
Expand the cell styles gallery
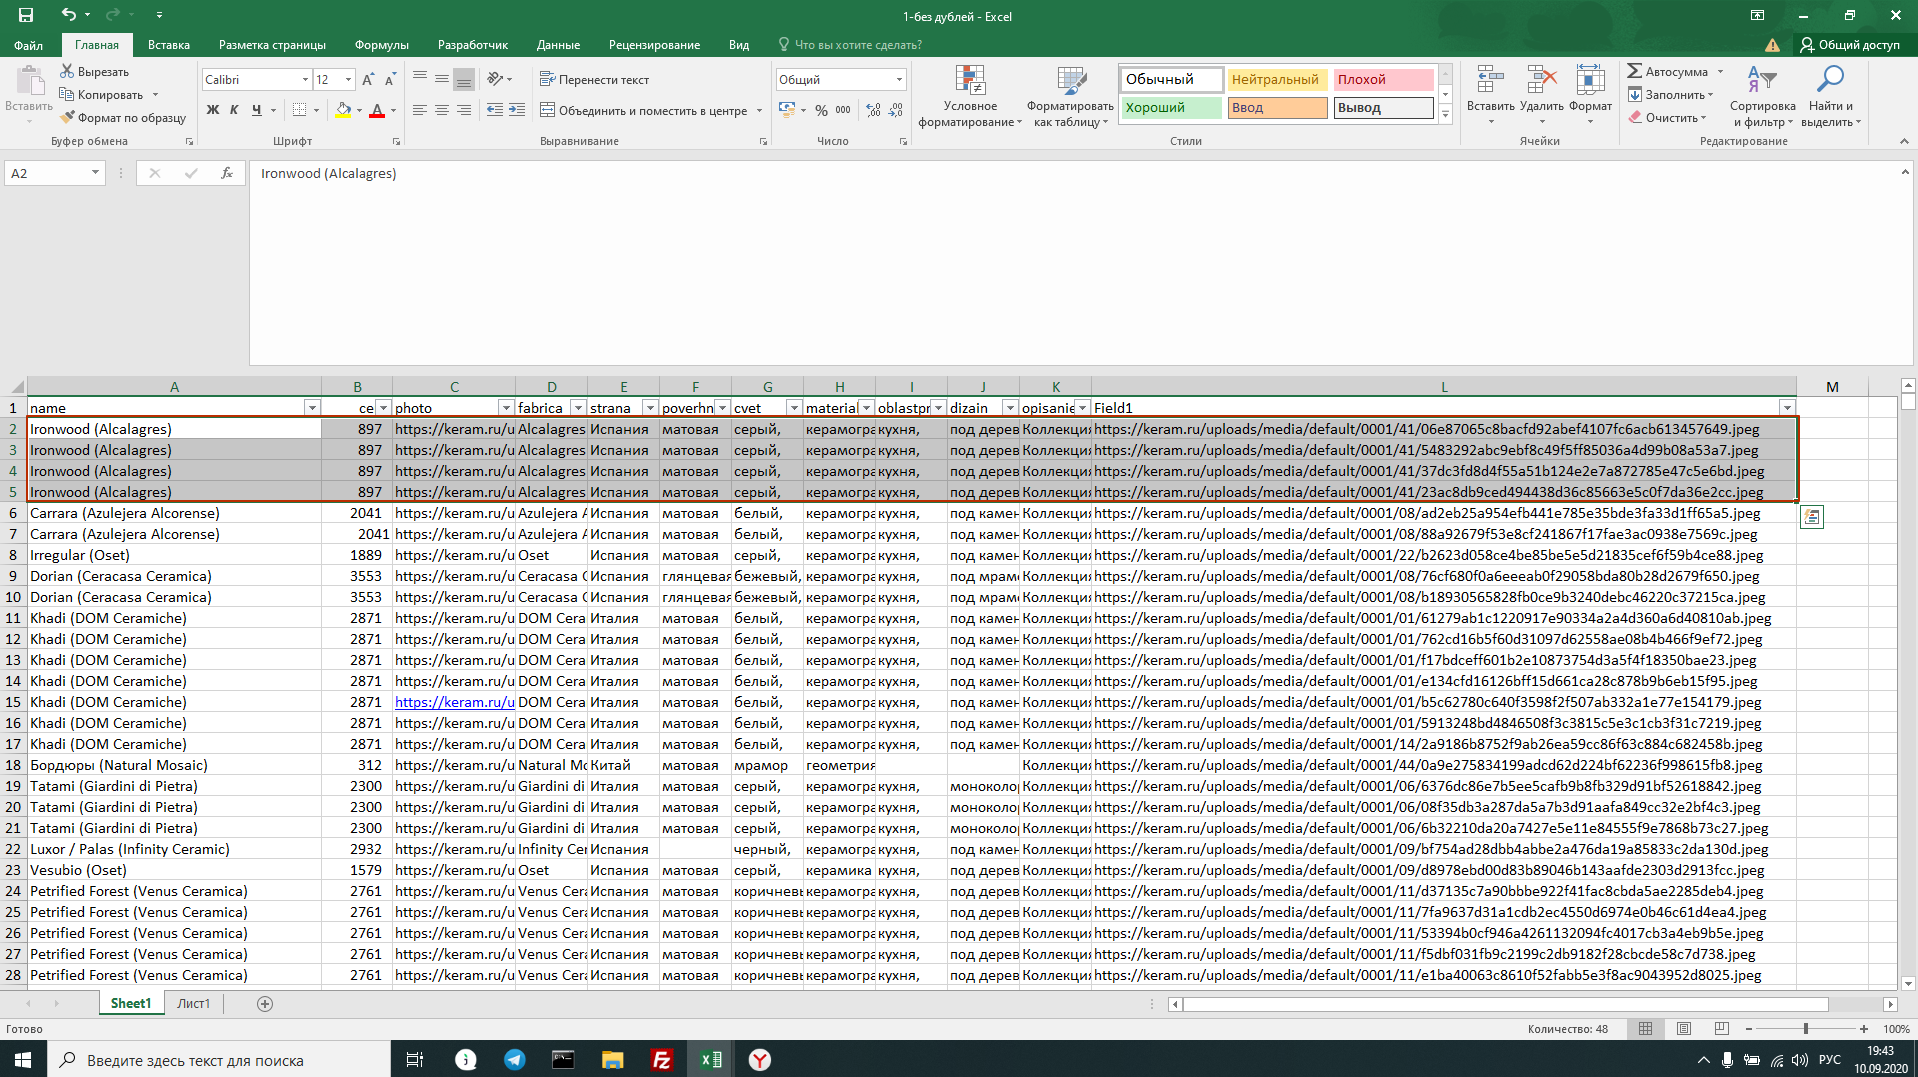(x=1445, y=115)
